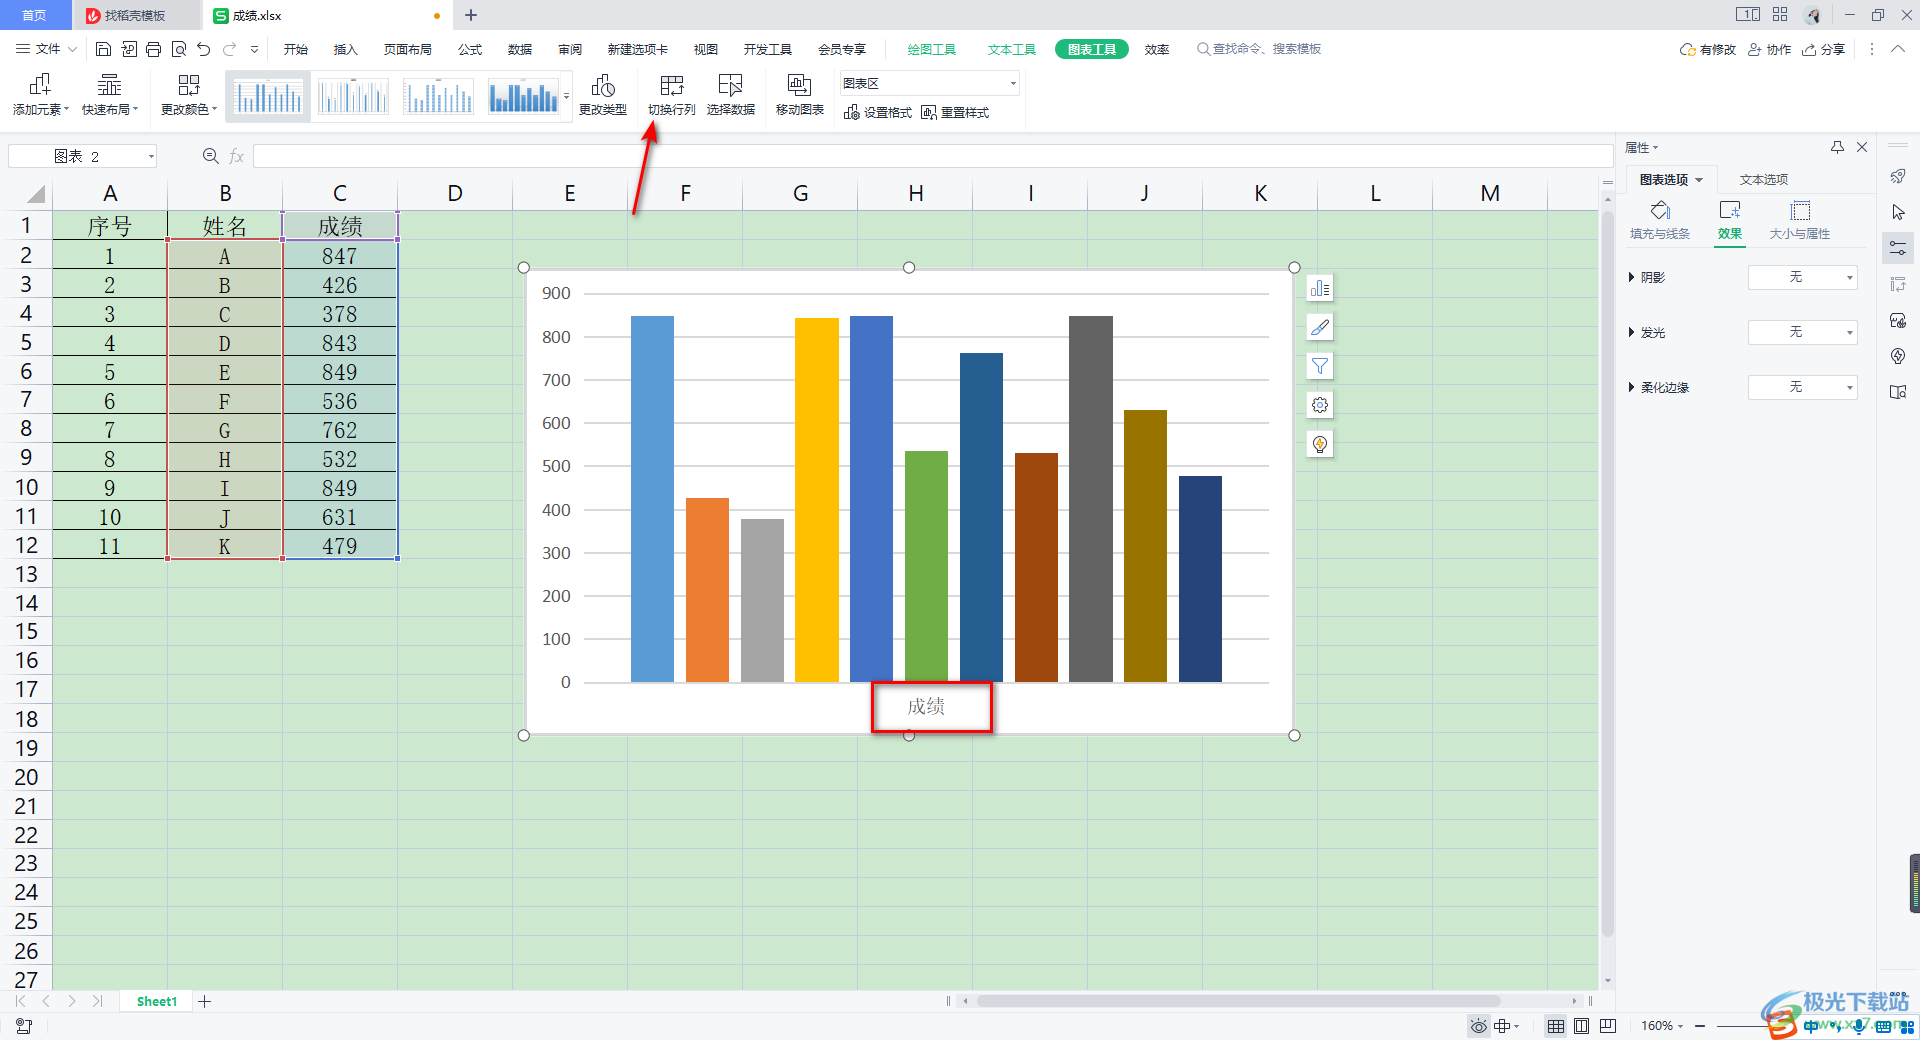The image size is (1920, 1040).
Task: Switch to 公式 (formulas) ribbon tab
Action: 470,49
